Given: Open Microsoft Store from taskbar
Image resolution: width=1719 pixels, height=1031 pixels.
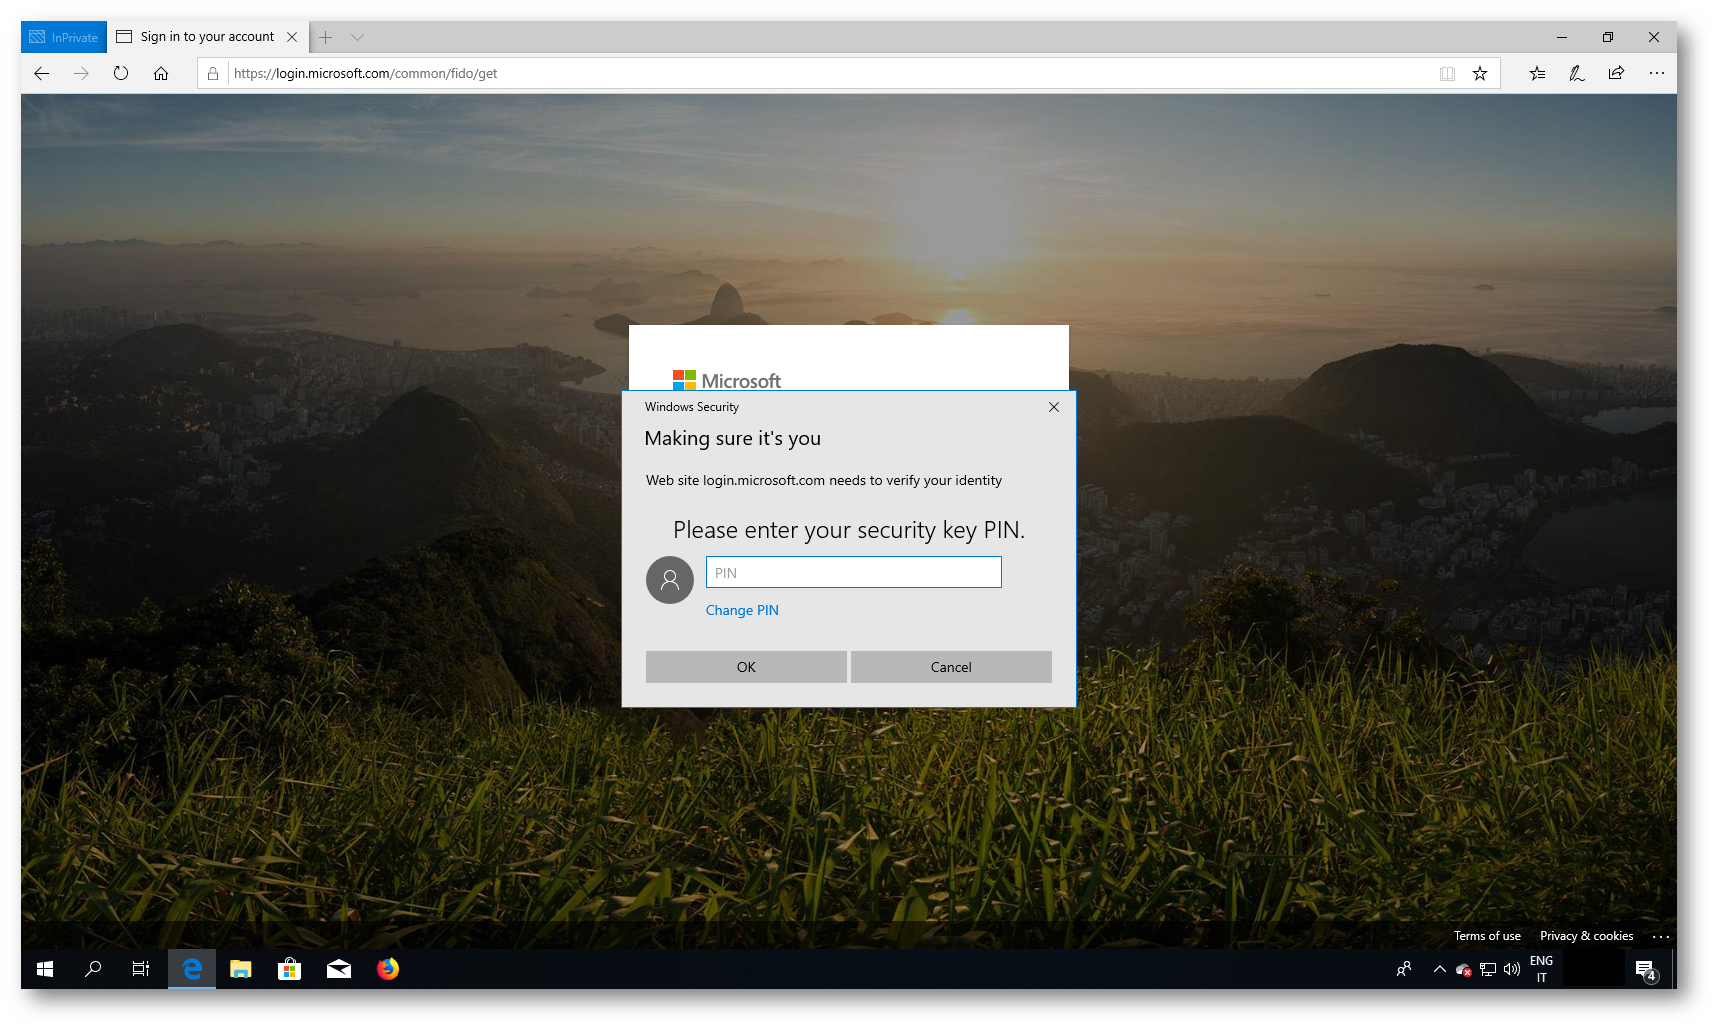Looking at the screenshot, I should 289,969.
